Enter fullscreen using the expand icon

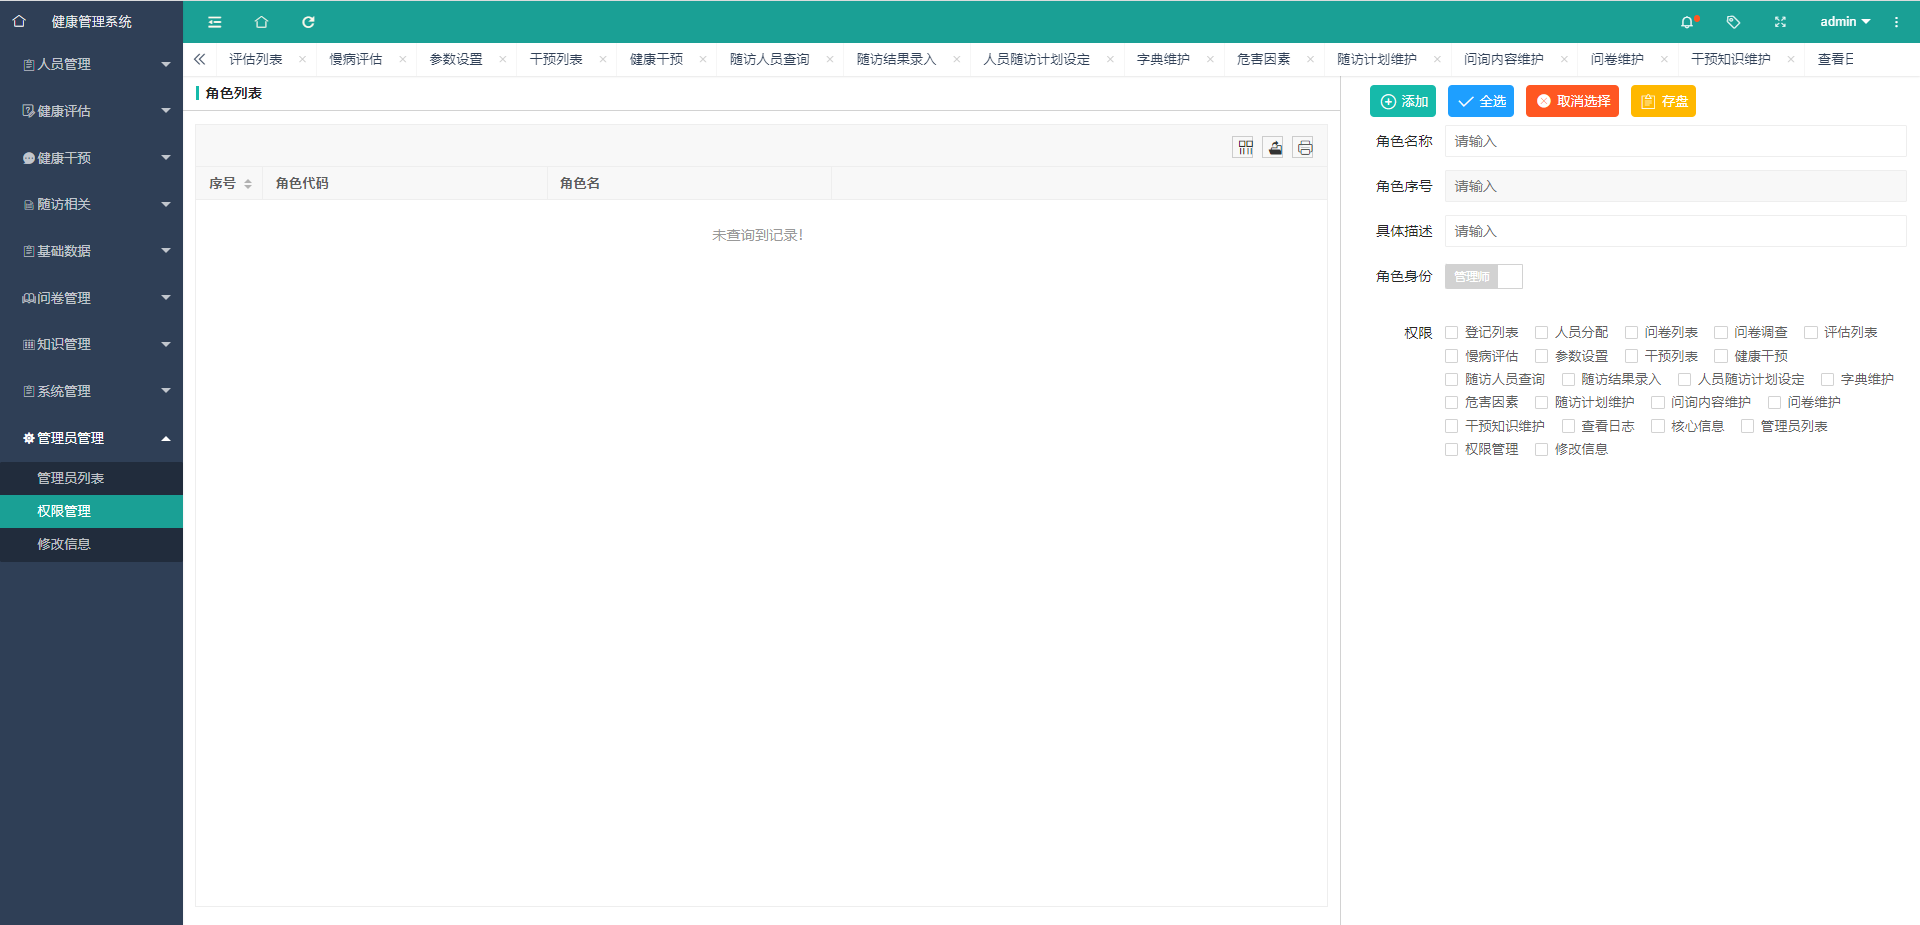pos(1780,22)
